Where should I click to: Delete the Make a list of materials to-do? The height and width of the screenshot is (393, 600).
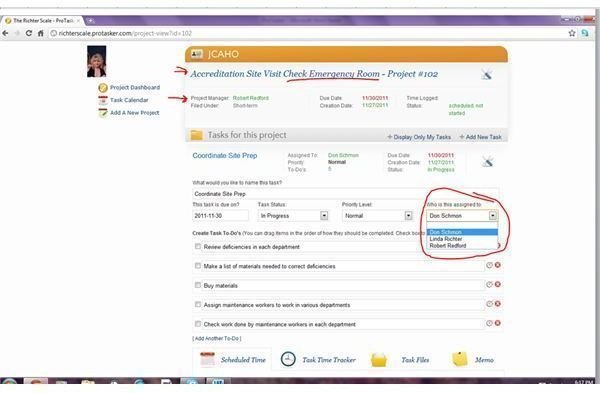tap(497, 265)
